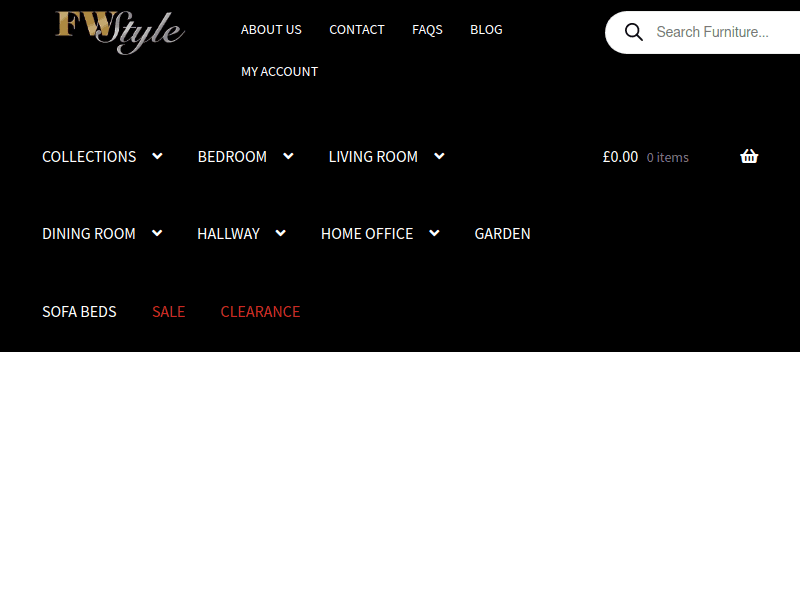Expand the LIVING ROOM chevron
Screen dimensions: 800x600
coord(439,156)
